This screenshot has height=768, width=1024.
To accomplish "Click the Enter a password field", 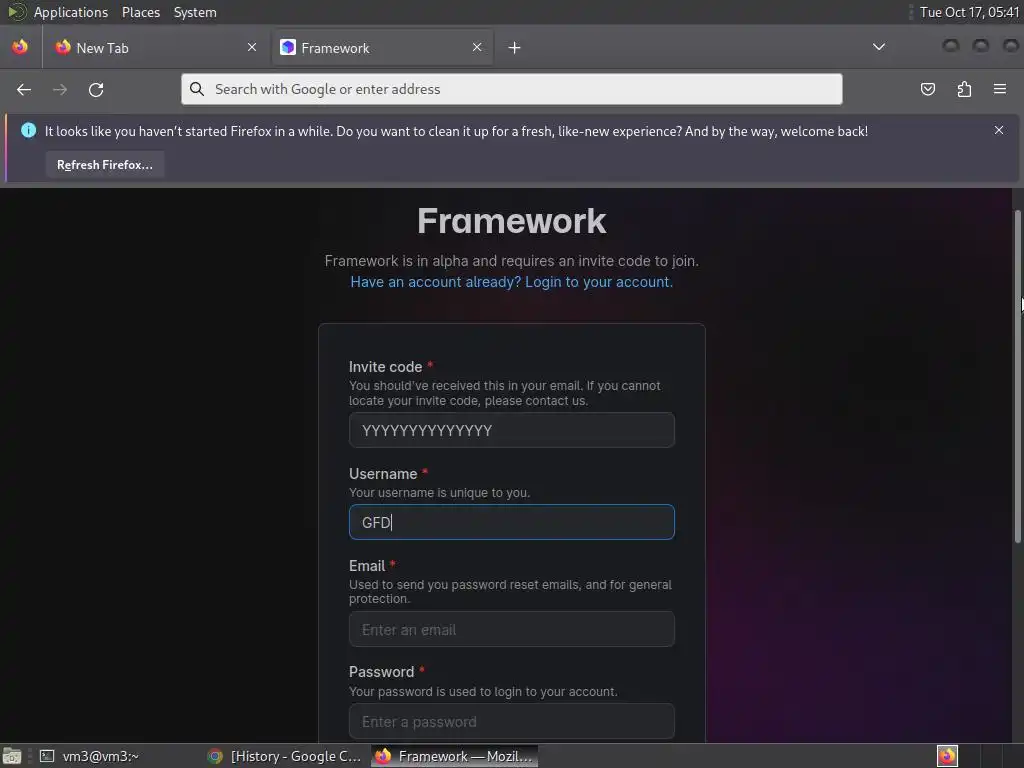I will click(x=511, y=721).
